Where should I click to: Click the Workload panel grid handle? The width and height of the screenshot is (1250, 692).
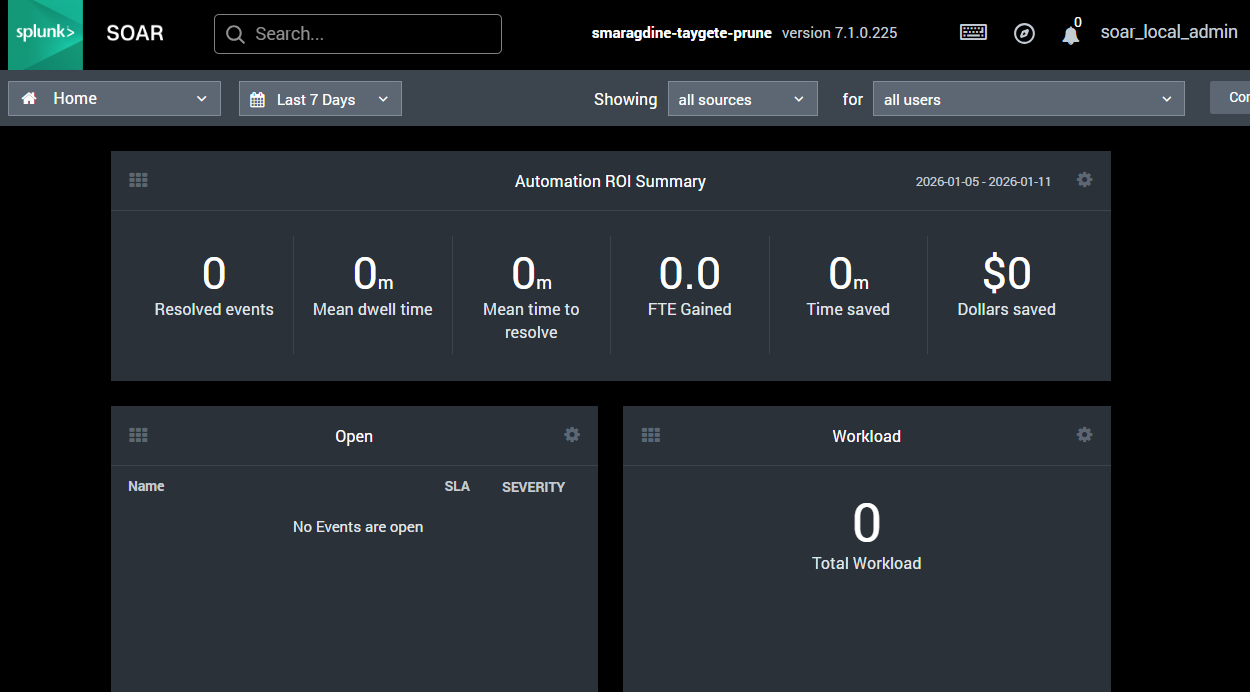(x=651, y=435)
